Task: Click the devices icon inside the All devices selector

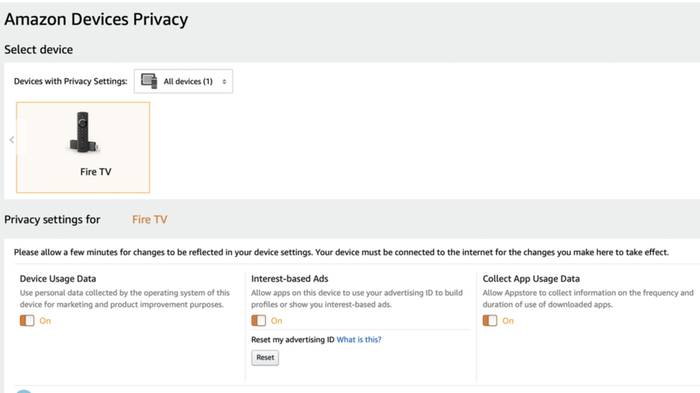Action: pos(149,81)
